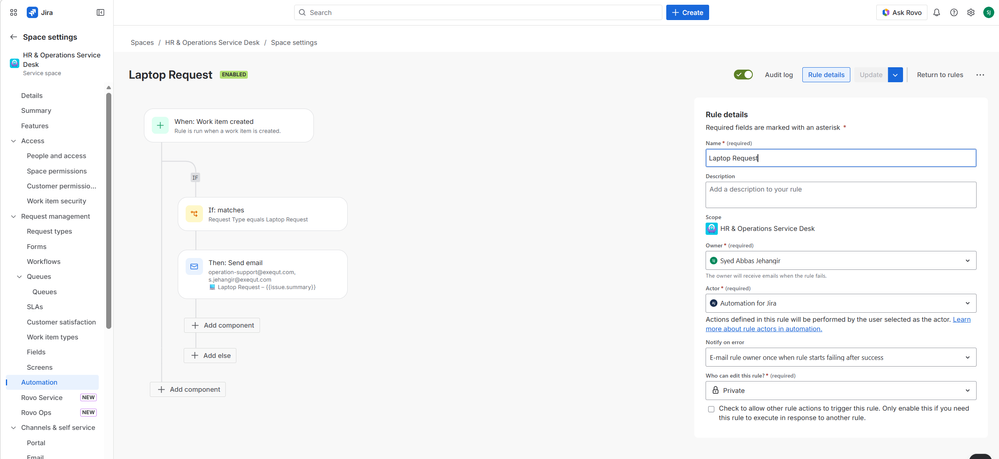
Task: Click in the Description text area
Action: pyautogui.click(x=840, y=194)
